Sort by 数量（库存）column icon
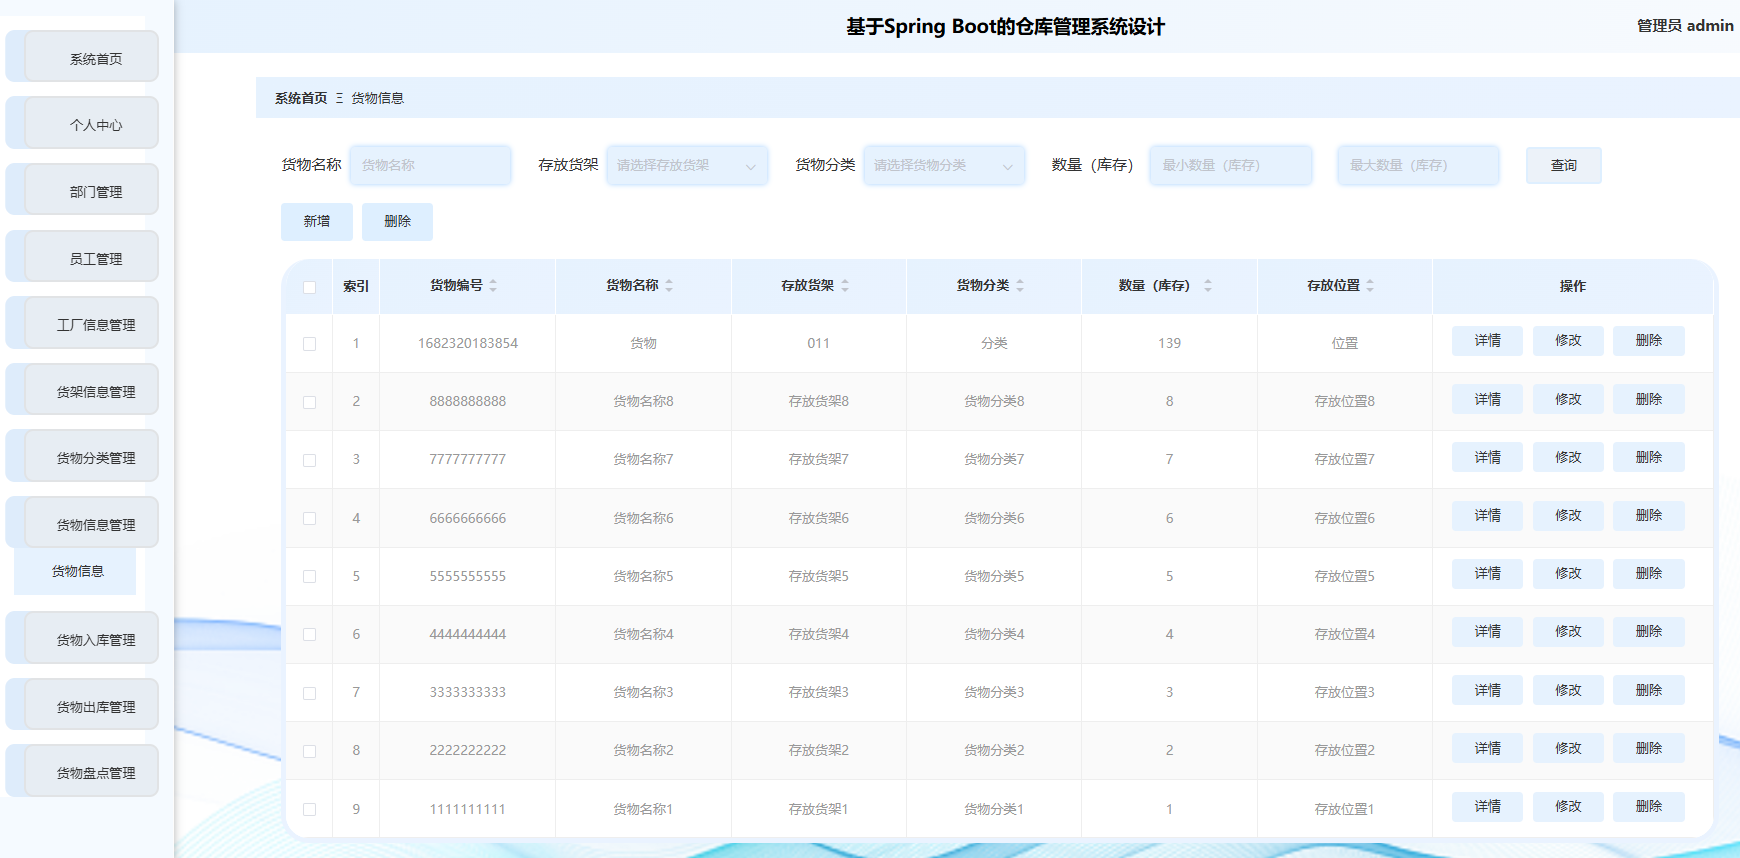Screen dimensions: 1740x858 1208,286
